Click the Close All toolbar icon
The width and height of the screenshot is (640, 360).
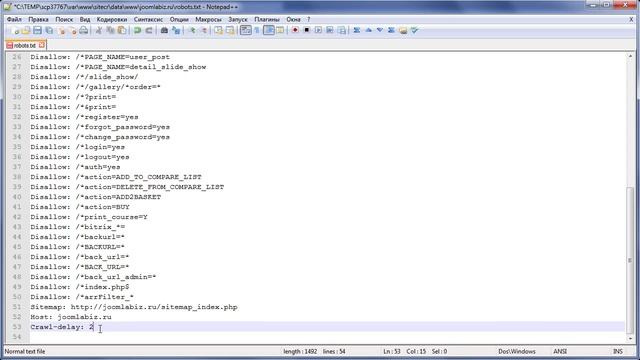pyautogui.click(x=72, y=31)
